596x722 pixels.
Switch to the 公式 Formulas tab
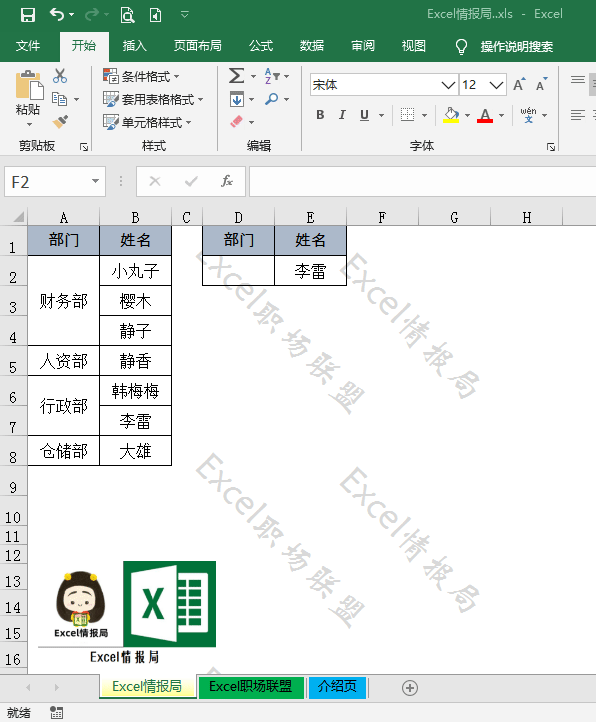(x=261, y=46)
